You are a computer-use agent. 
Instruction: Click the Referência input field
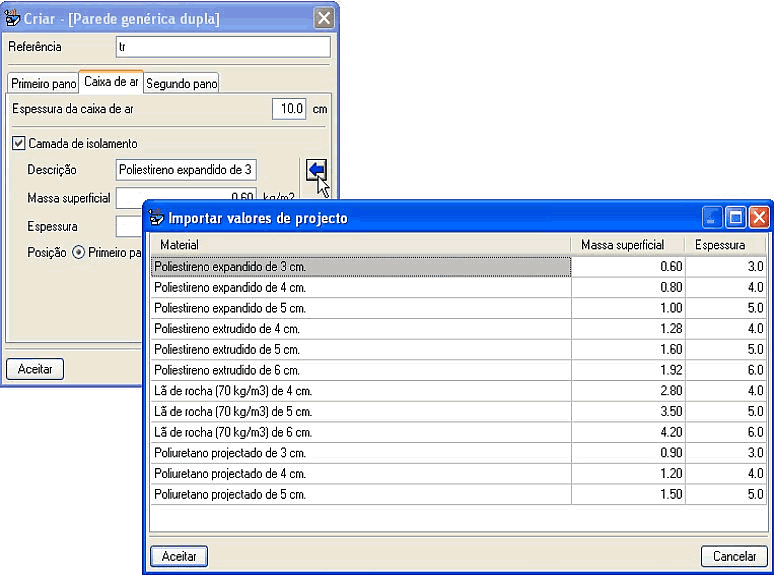[x=223, y=47]
